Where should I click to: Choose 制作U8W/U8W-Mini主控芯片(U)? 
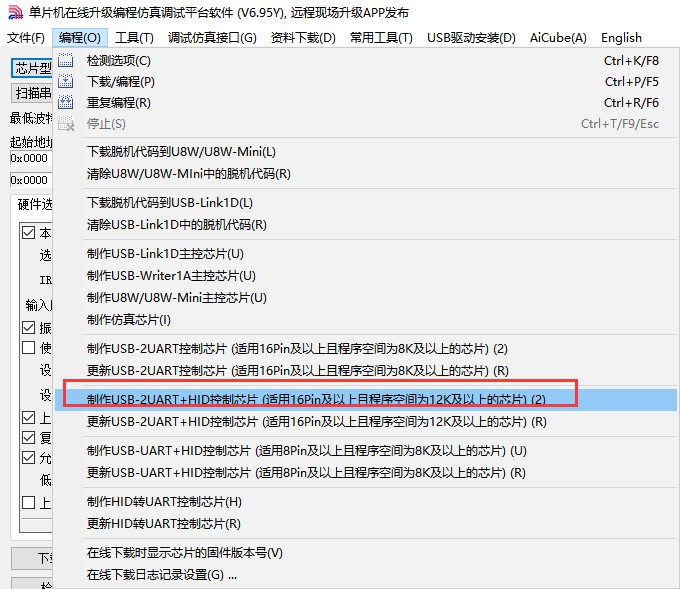pos(366,298)
